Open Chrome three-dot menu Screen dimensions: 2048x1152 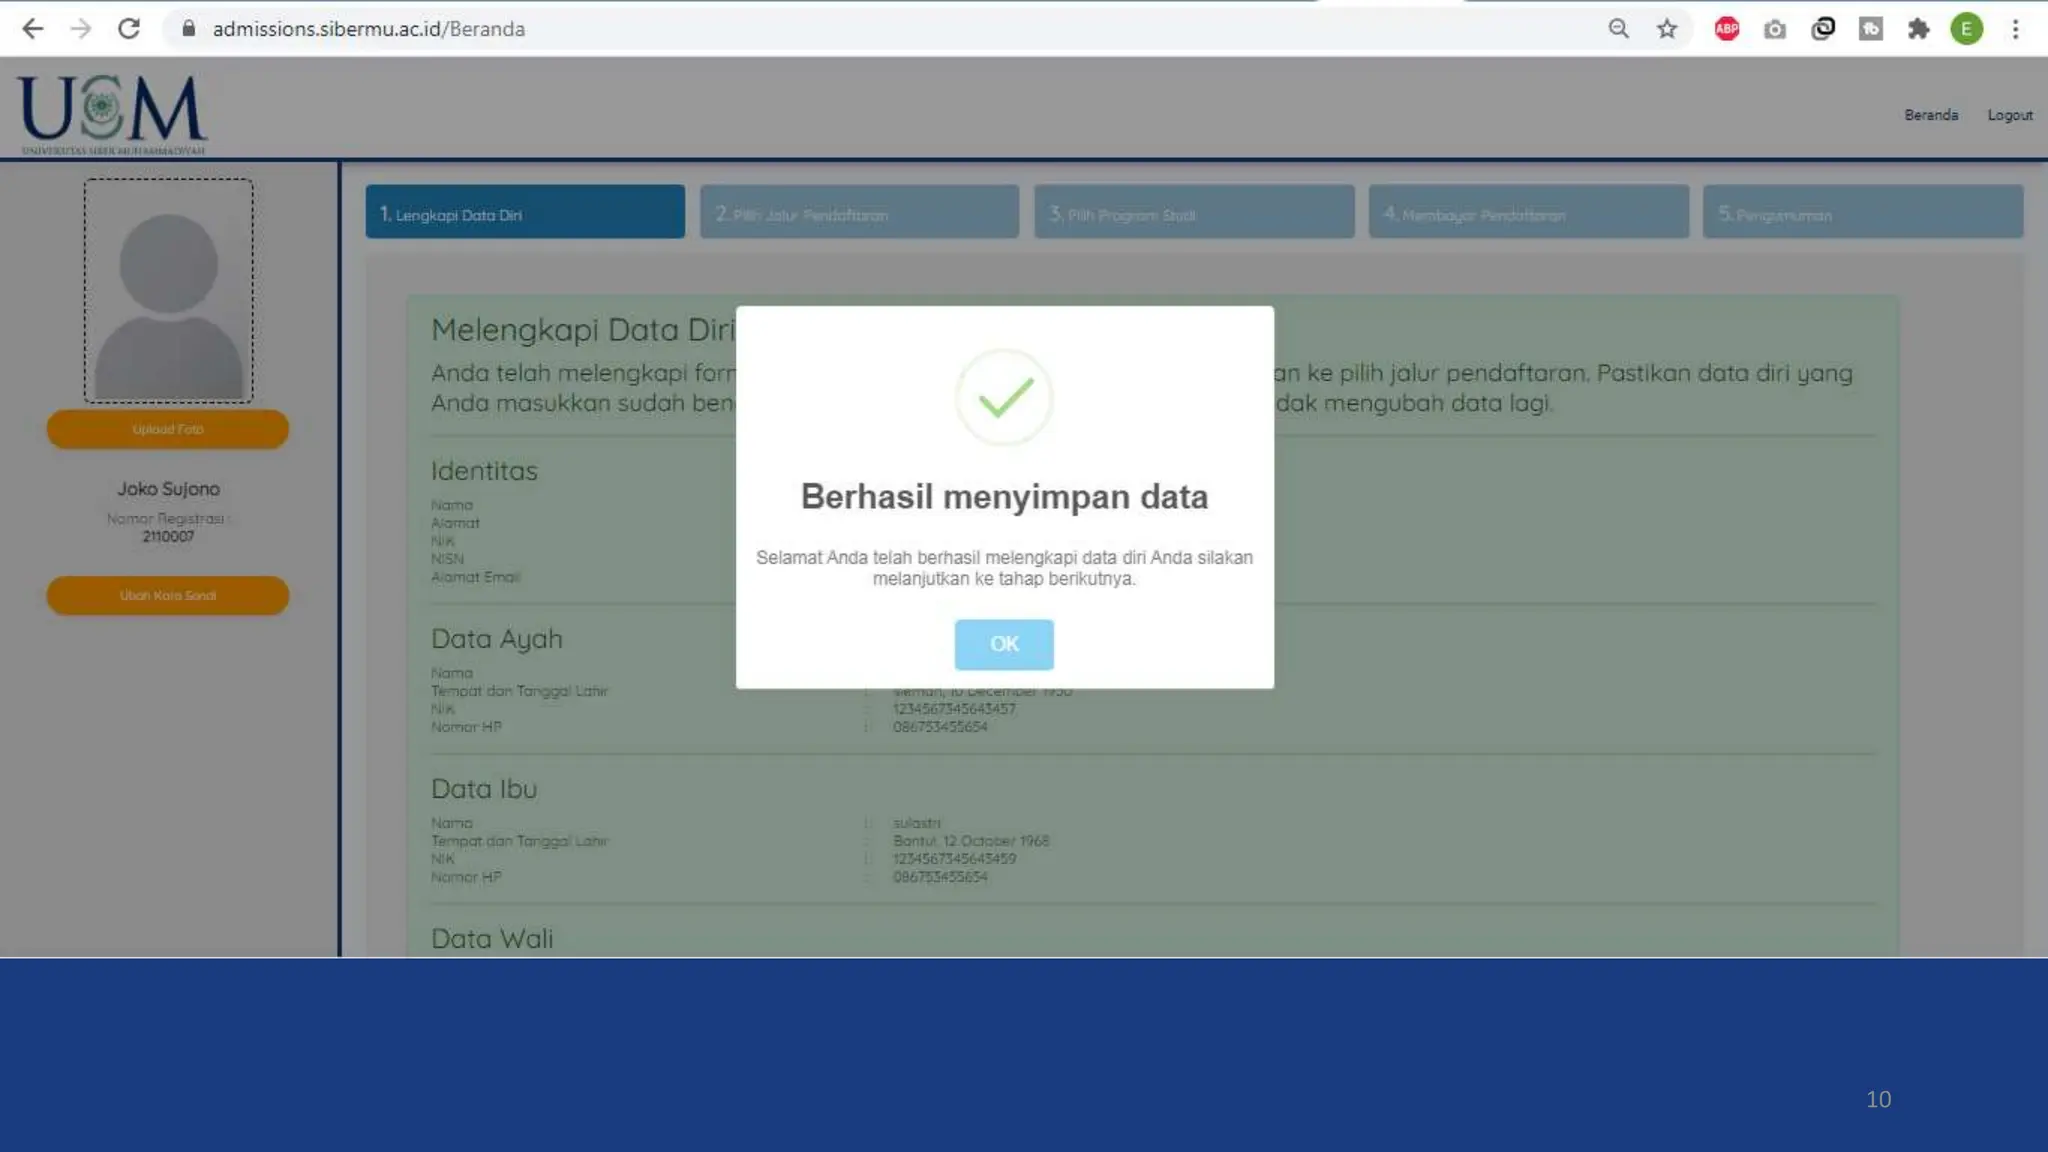(x=2015, y=29)
